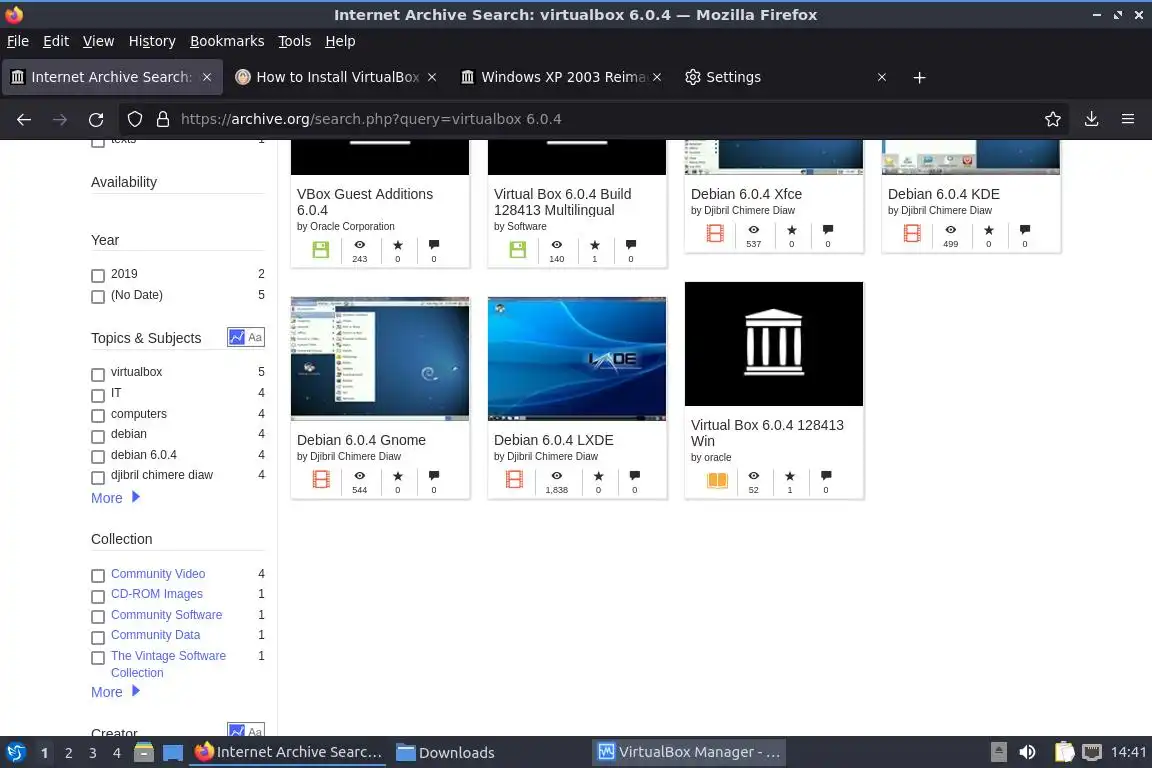Screen dimensions: 1152x768
Task: Open the file manager launcher in taskbar
Action: click(x=144, y=753)
